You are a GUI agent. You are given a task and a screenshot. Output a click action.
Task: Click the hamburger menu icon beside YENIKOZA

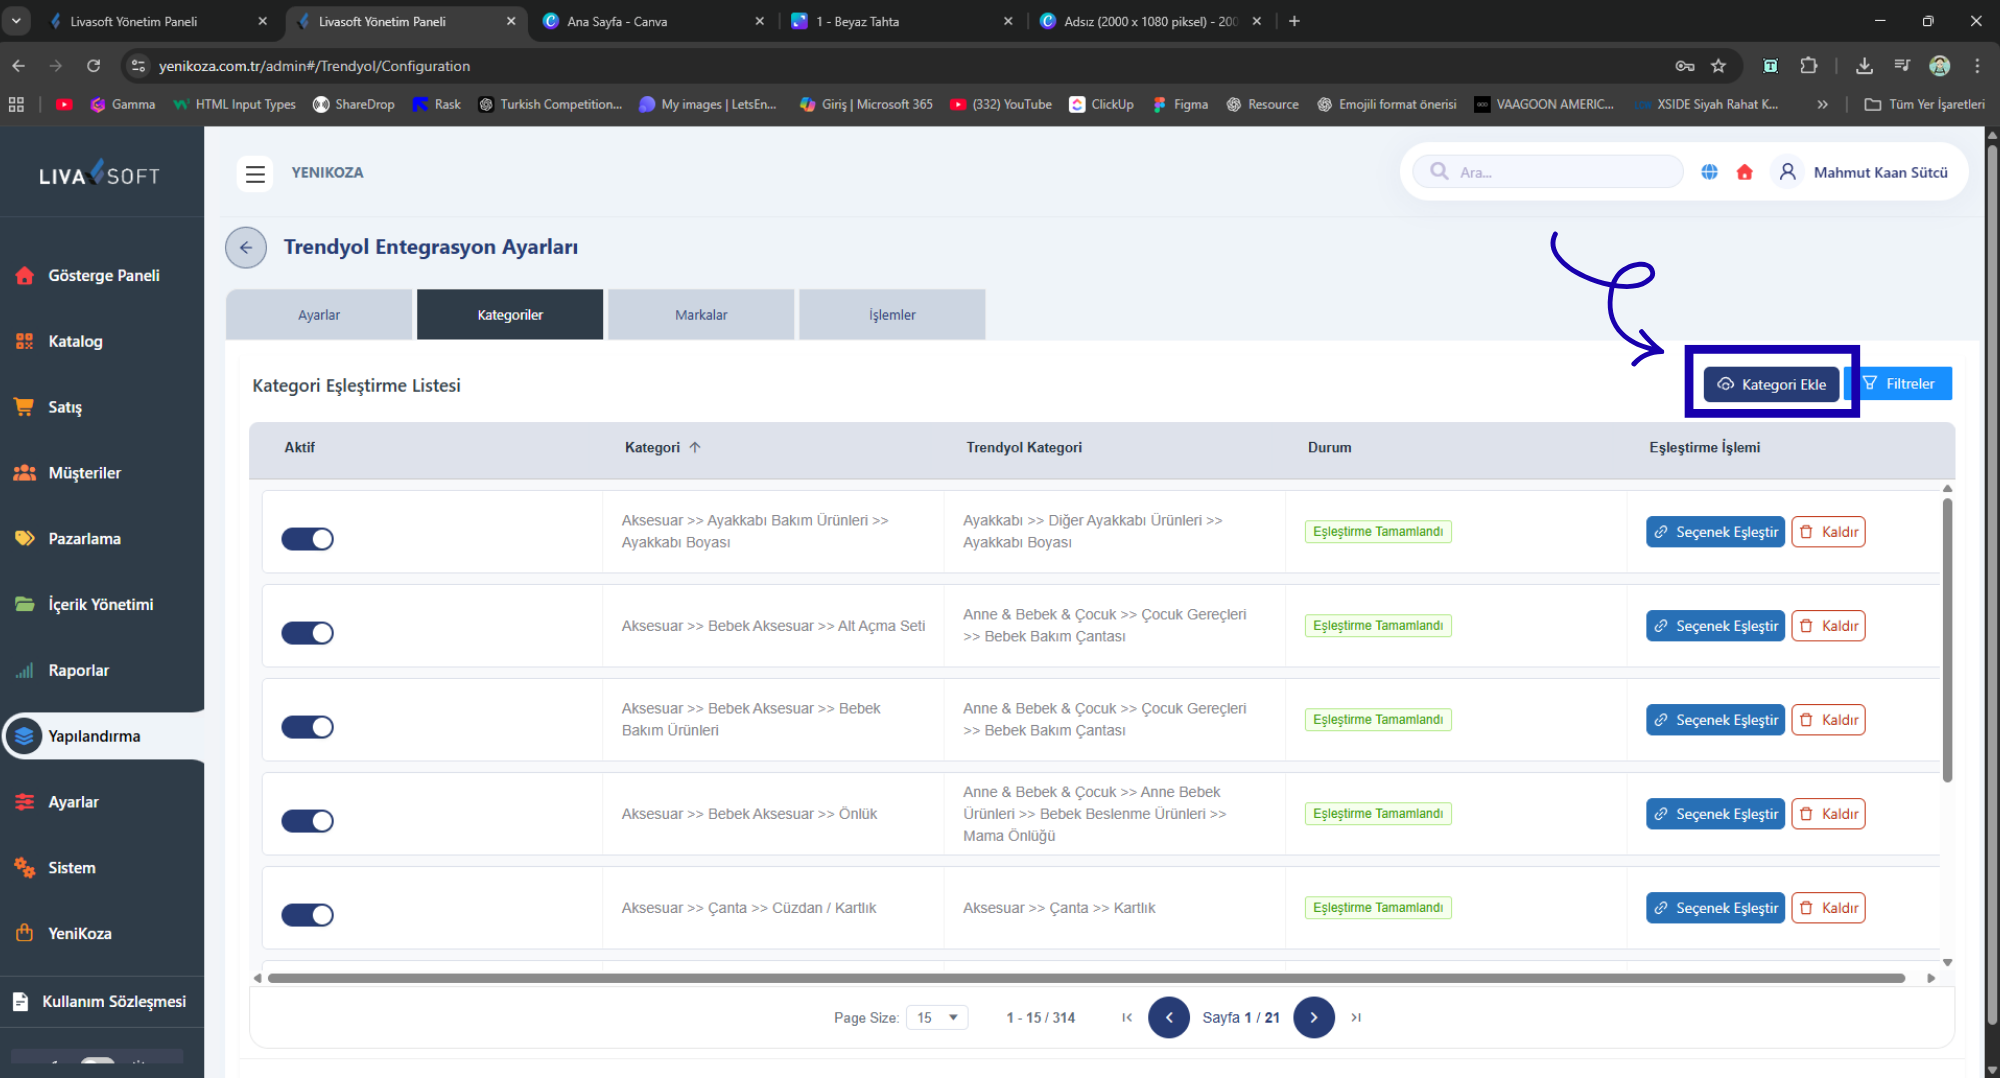(255, 173)
